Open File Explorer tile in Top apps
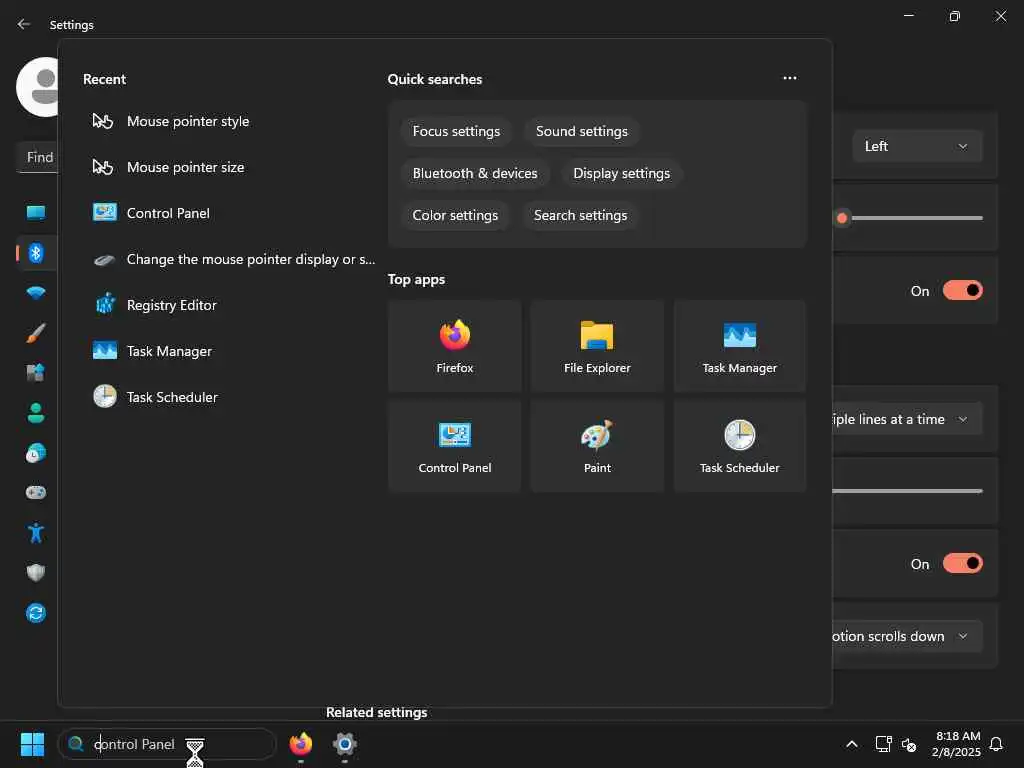 tap(597, 346)
